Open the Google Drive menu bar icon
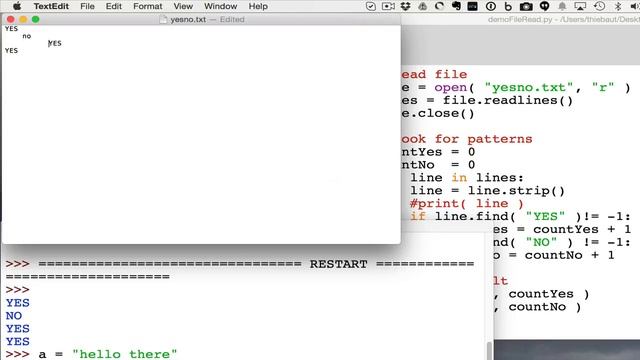 (x=422, y=6)
